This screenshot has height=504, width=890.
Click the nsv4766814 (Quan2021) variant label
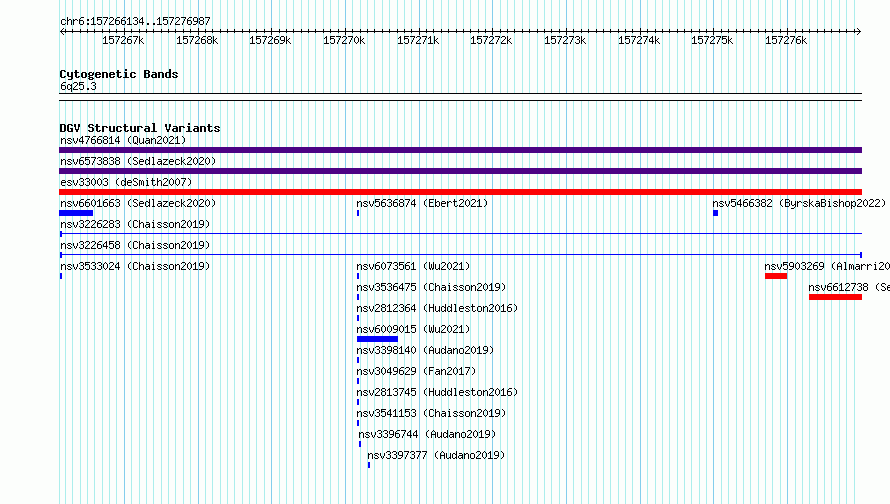123,140
